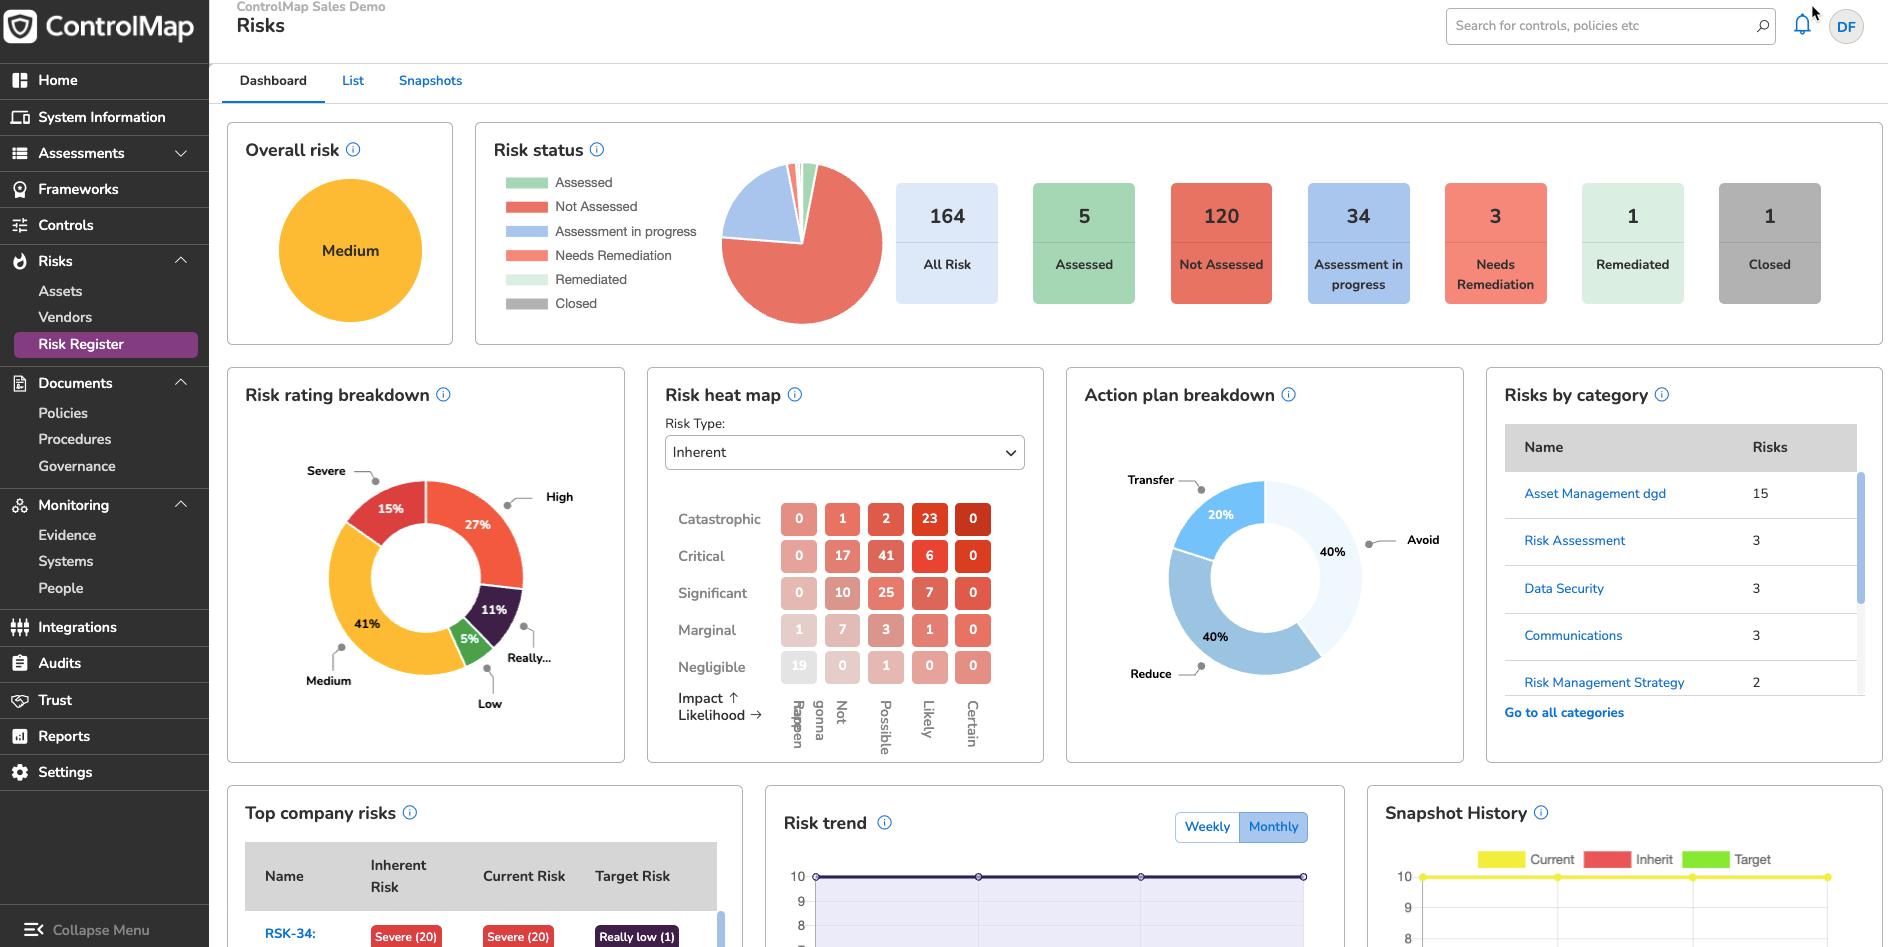The width and height of the screenshot is (1888, 947).
Task: Click the Integrations sidebar icon
Action: coord(19,627)
